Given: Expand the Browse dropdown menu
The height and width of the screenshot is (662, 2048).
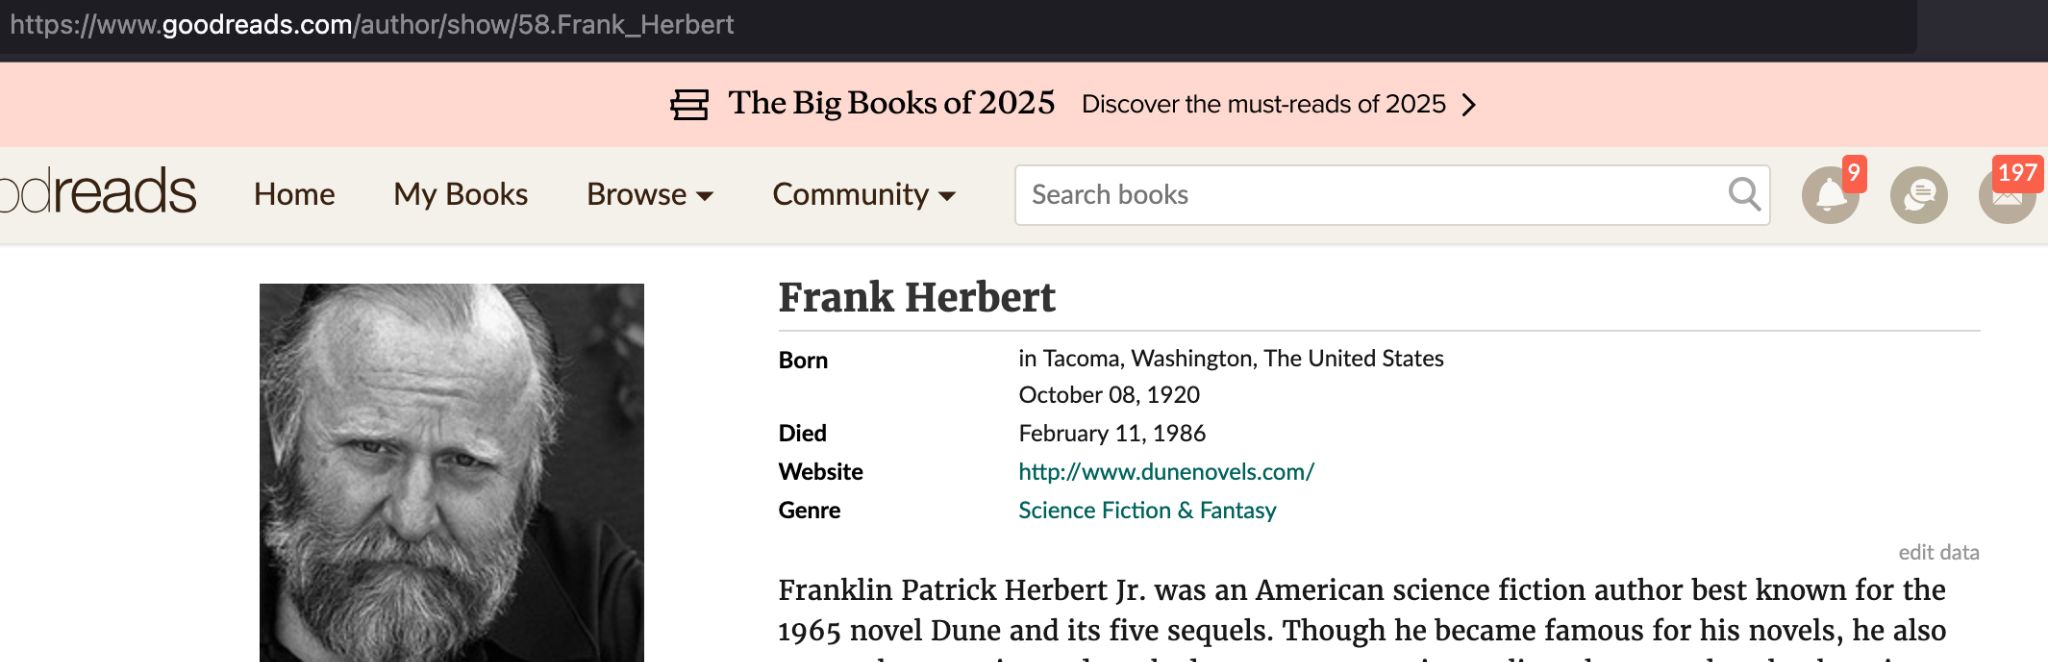Looking at the screenshot, I should [x=649, y=194].
